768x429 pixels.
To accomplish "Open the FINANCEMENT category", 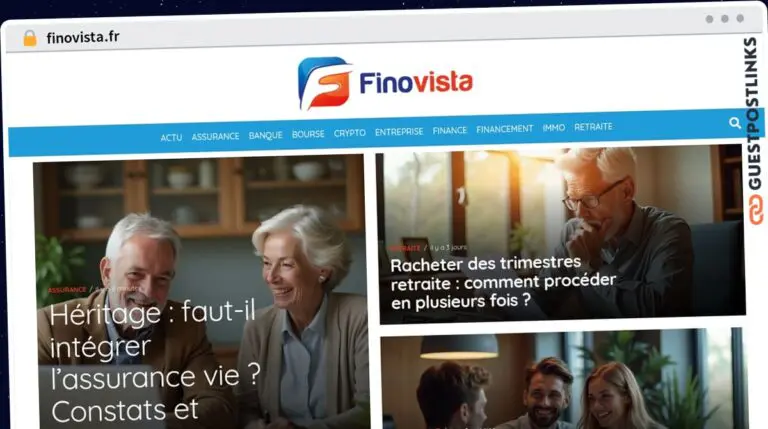I will point(504,129).
